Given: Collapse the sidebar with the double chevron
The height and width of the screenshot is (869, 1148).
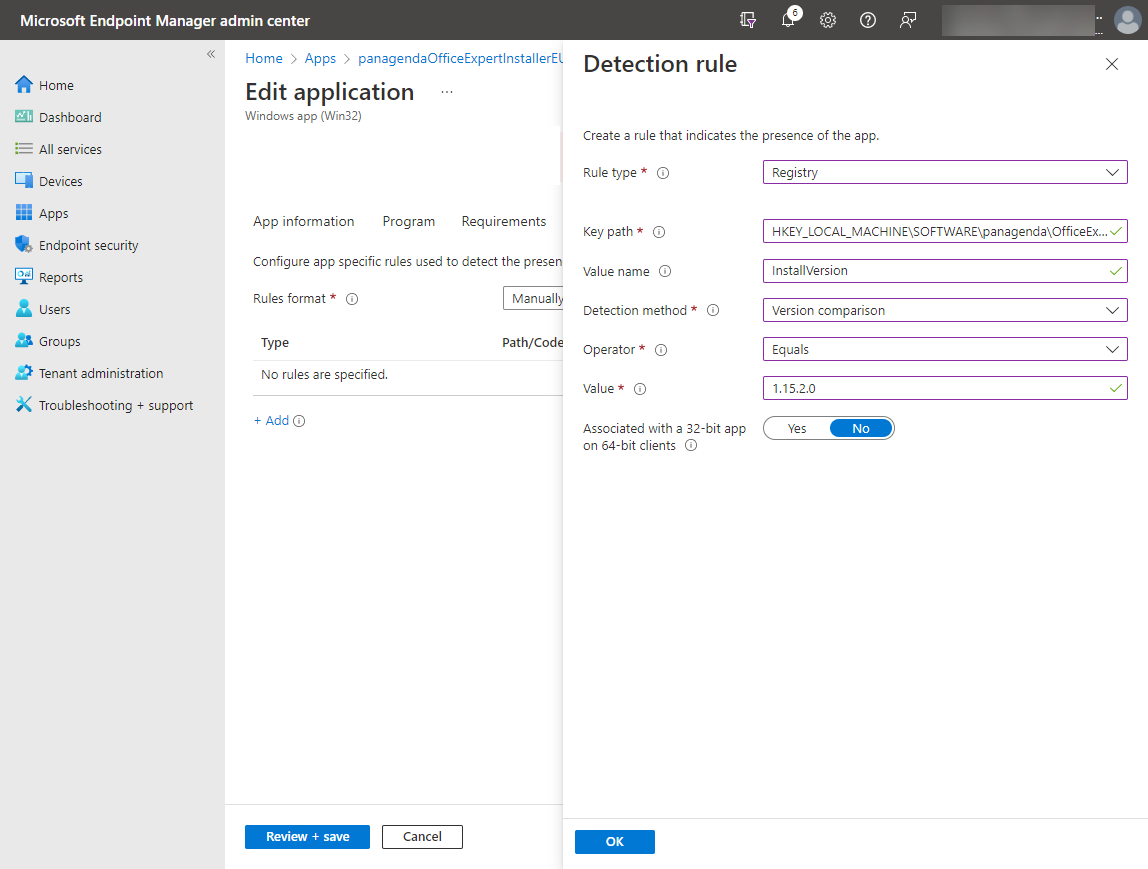Looking at the screenshot, I should pyautogui.click(x=211, y=54).
